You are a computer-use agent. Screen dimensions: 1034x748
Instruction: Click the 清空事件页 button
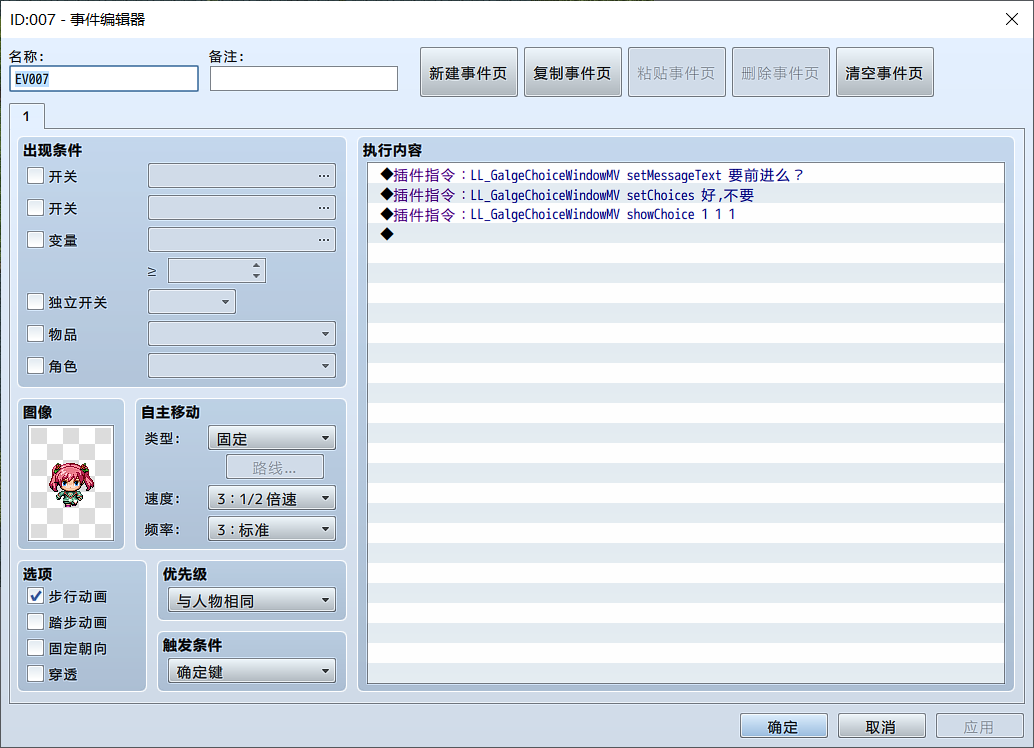(x=884, y=73)
